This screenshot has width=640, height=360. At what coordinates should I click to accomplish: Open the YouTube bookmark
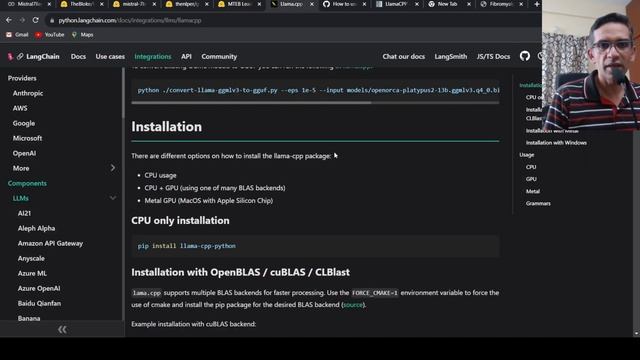50,35
